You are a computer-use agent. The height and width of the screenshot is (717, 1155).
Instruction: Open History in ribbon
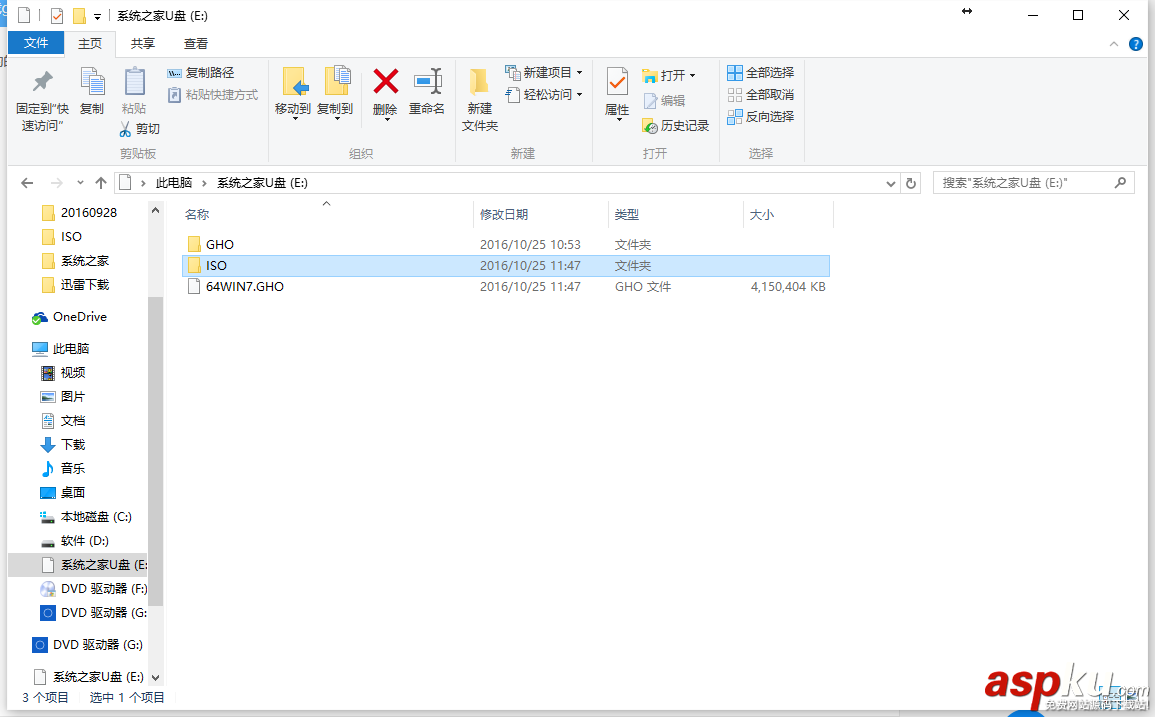[675, 126]
